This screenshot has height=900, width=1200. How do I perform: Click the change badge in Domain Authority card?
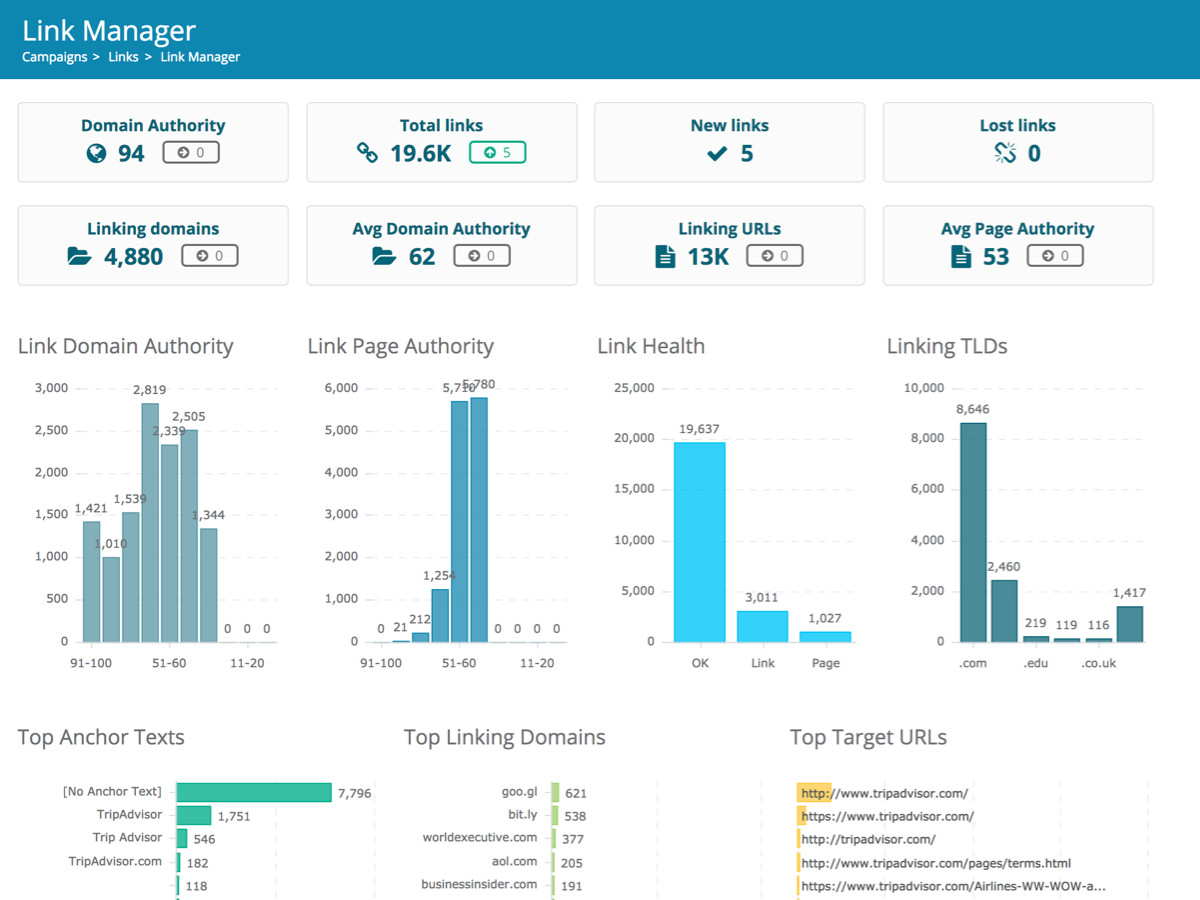point(191,153)
